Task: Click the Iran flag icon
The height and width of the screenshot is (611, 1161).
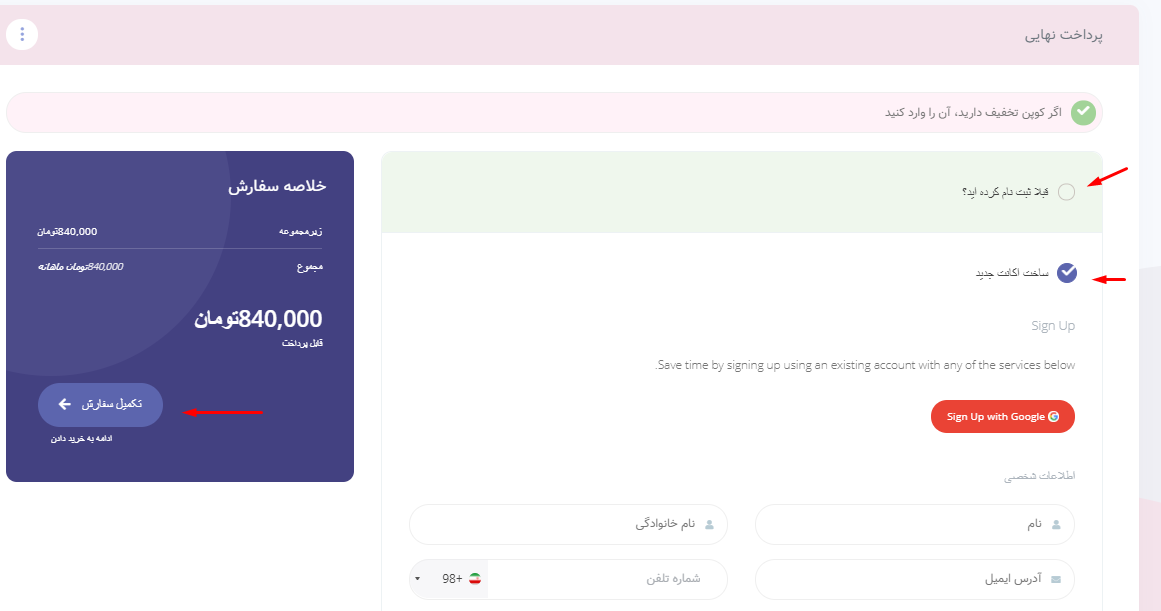Action: pyautogui.click(x=475, y=578)
